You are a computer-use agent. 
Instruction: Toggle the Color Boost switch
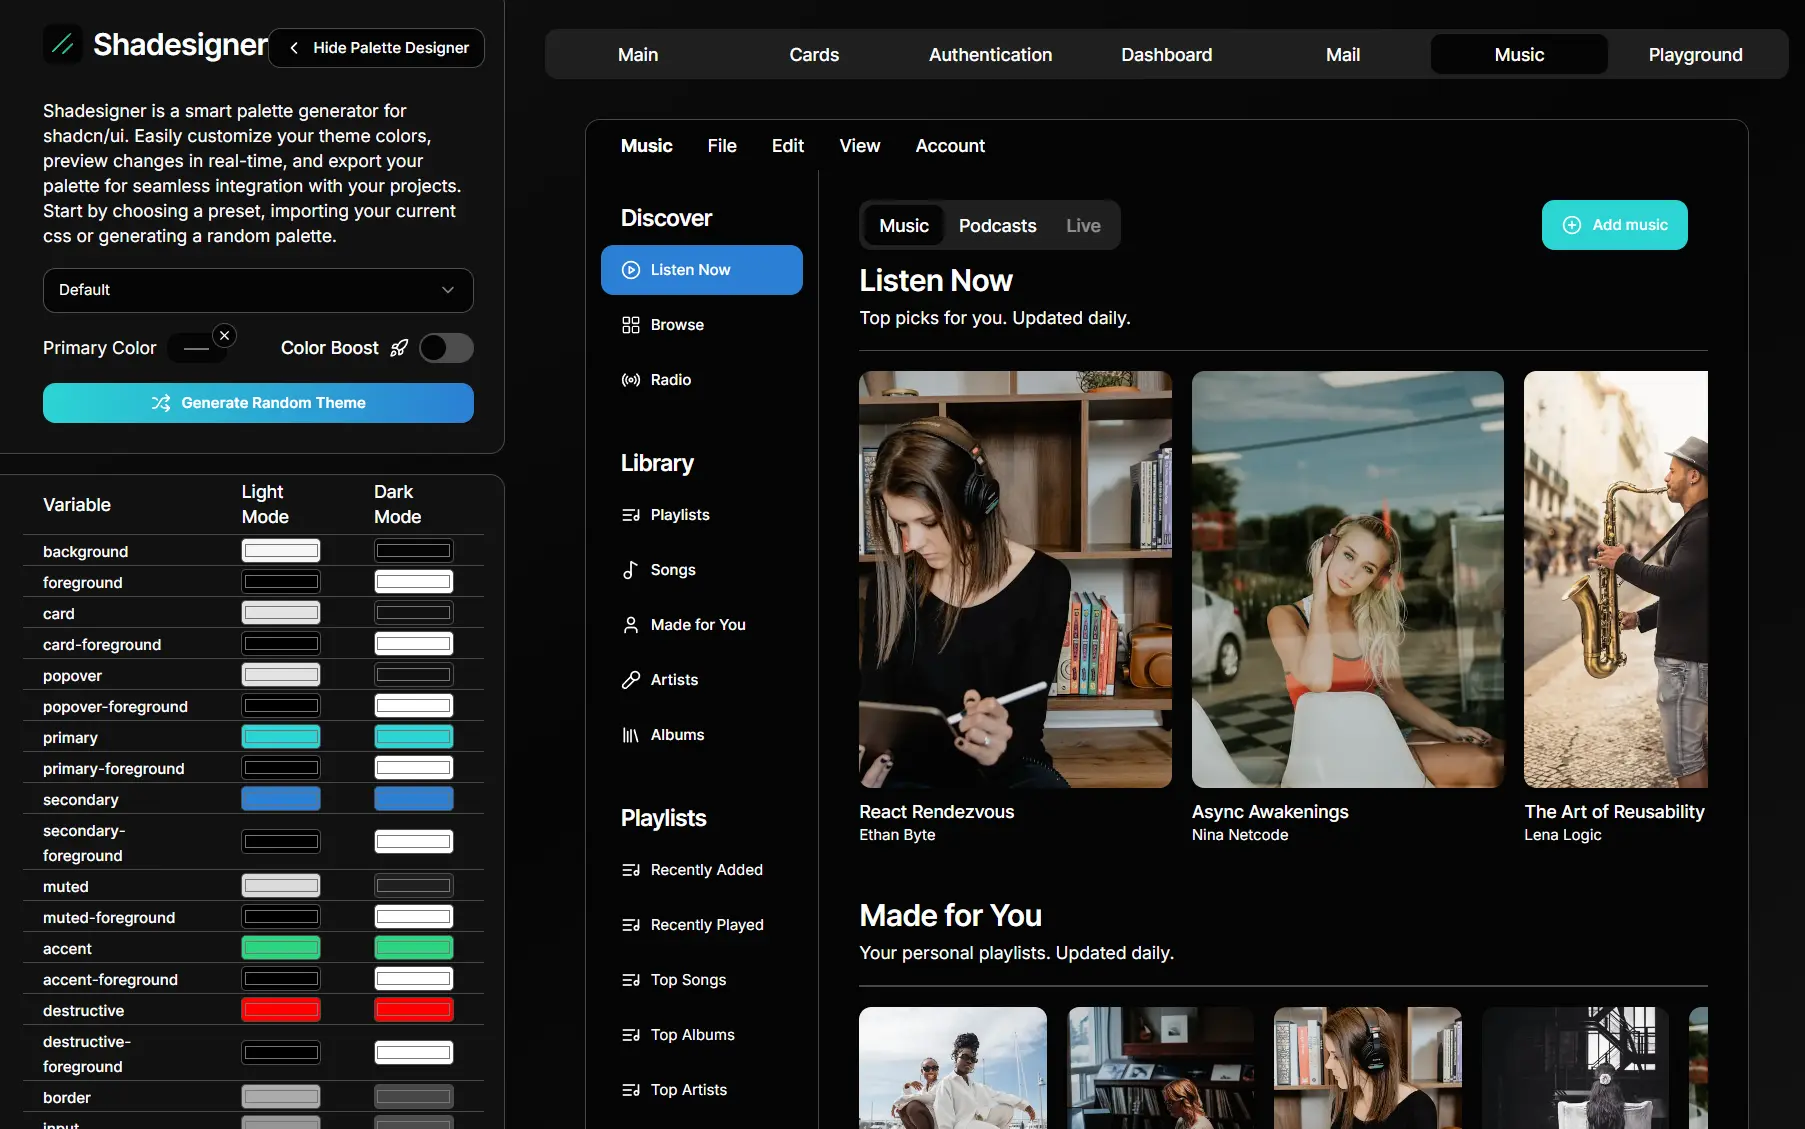[446, 348]
